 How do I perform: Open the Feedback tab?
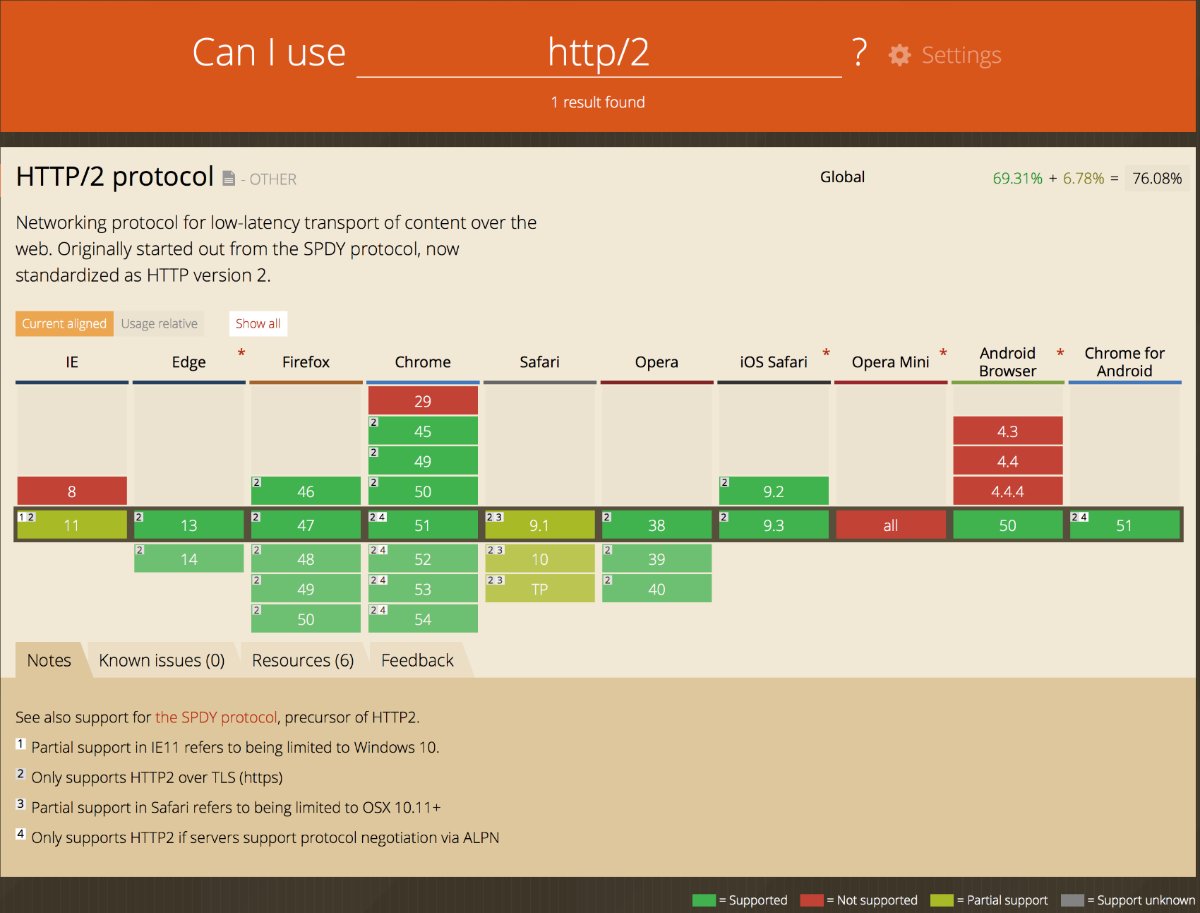[x=416, y=660]
